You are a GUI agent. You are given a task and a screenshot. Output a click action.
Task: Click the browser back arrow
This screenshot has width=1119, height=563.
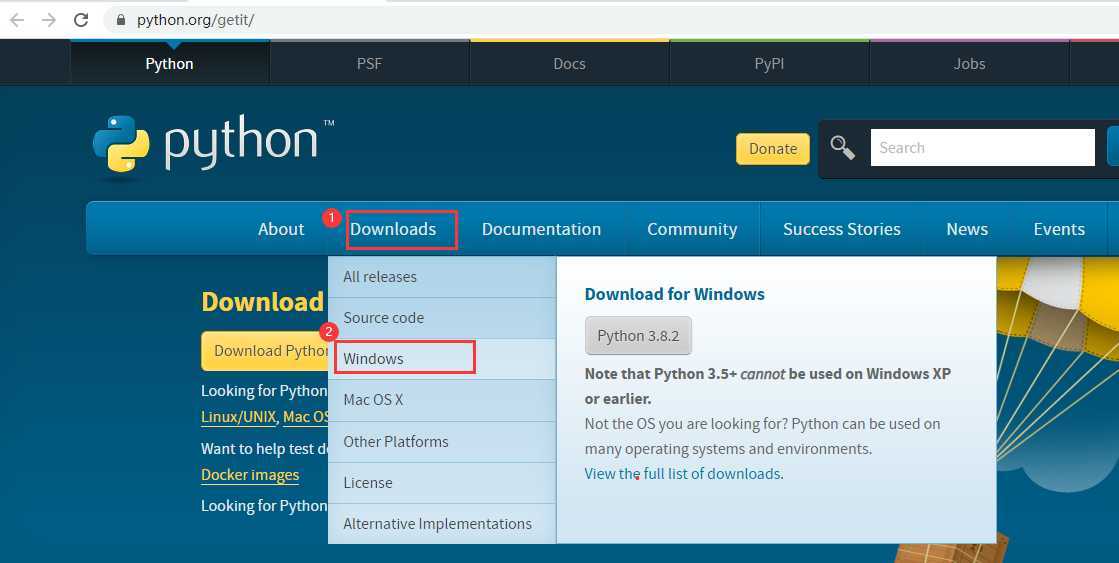pyautogui.click(x=17, y=20)
